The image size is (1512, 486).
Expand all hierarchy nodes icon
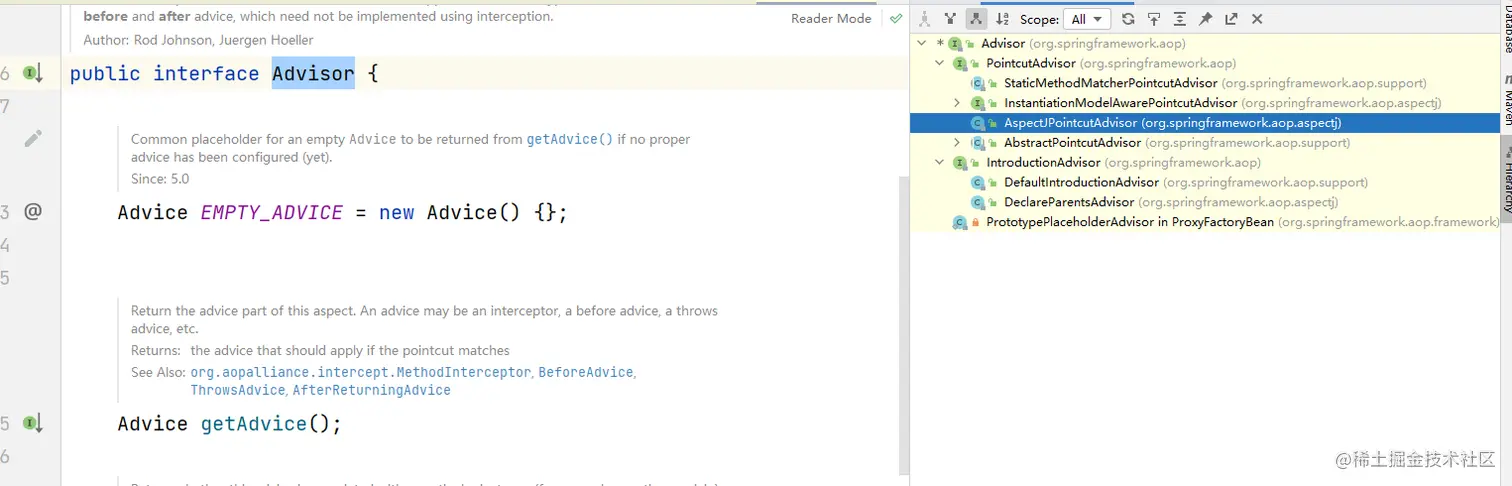(1180, 19)
